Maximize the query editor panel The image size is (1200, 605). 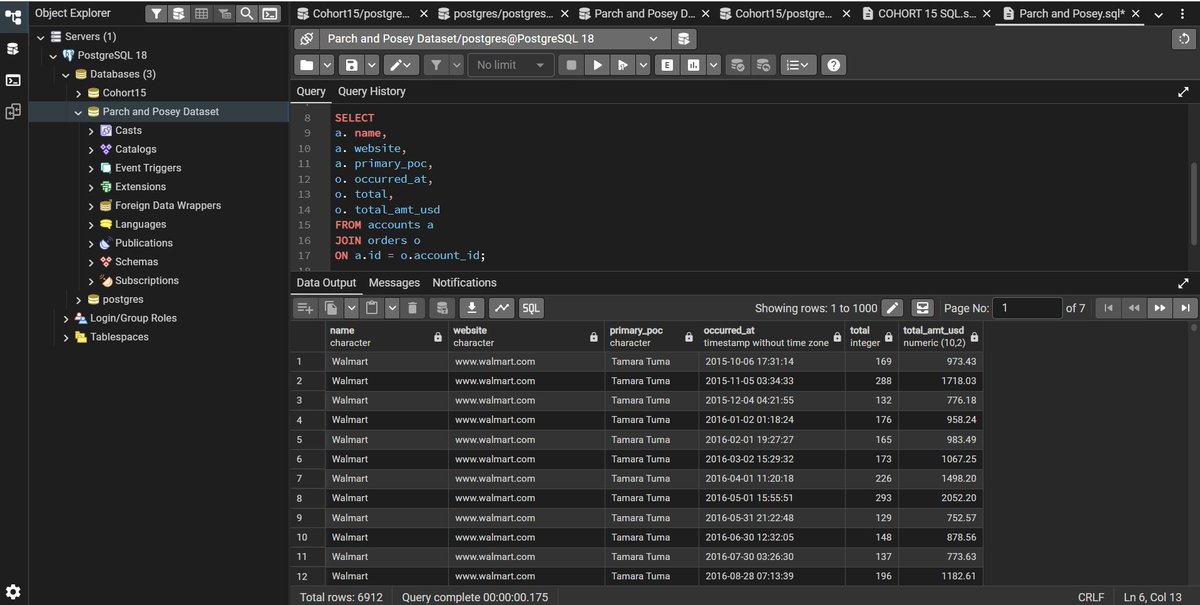click(x=1184, y=91)
